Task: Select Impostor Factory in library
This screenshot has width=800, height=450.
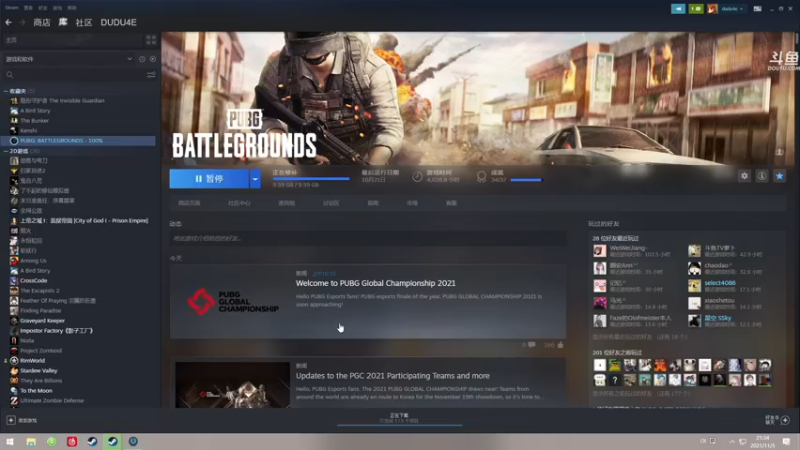Action: 57,331
